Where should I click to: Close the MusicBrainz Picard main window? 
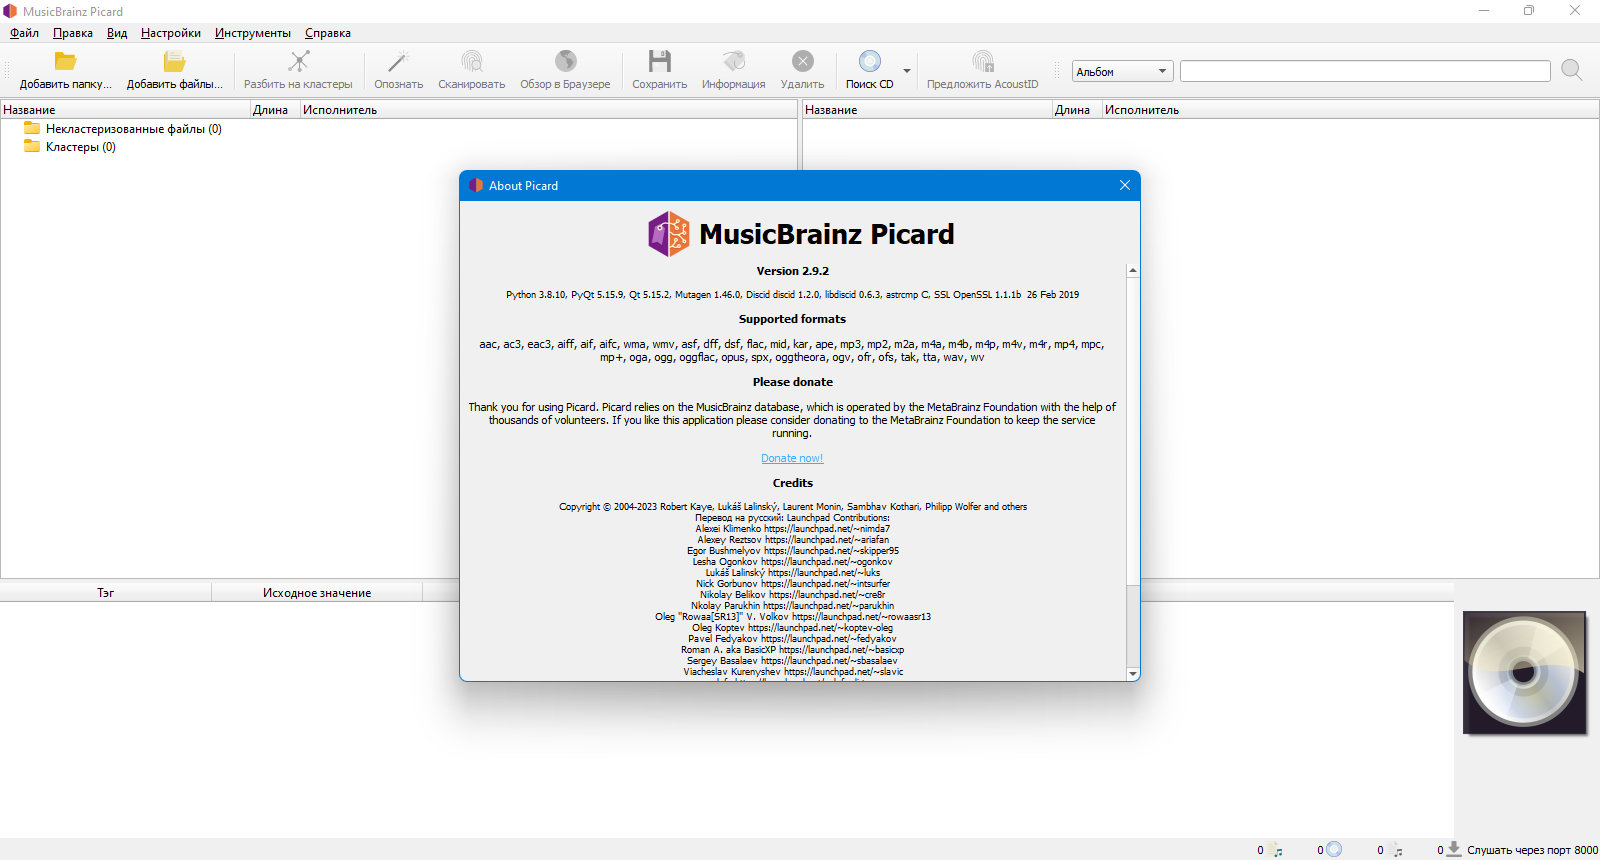click(x=1575, y=11)
